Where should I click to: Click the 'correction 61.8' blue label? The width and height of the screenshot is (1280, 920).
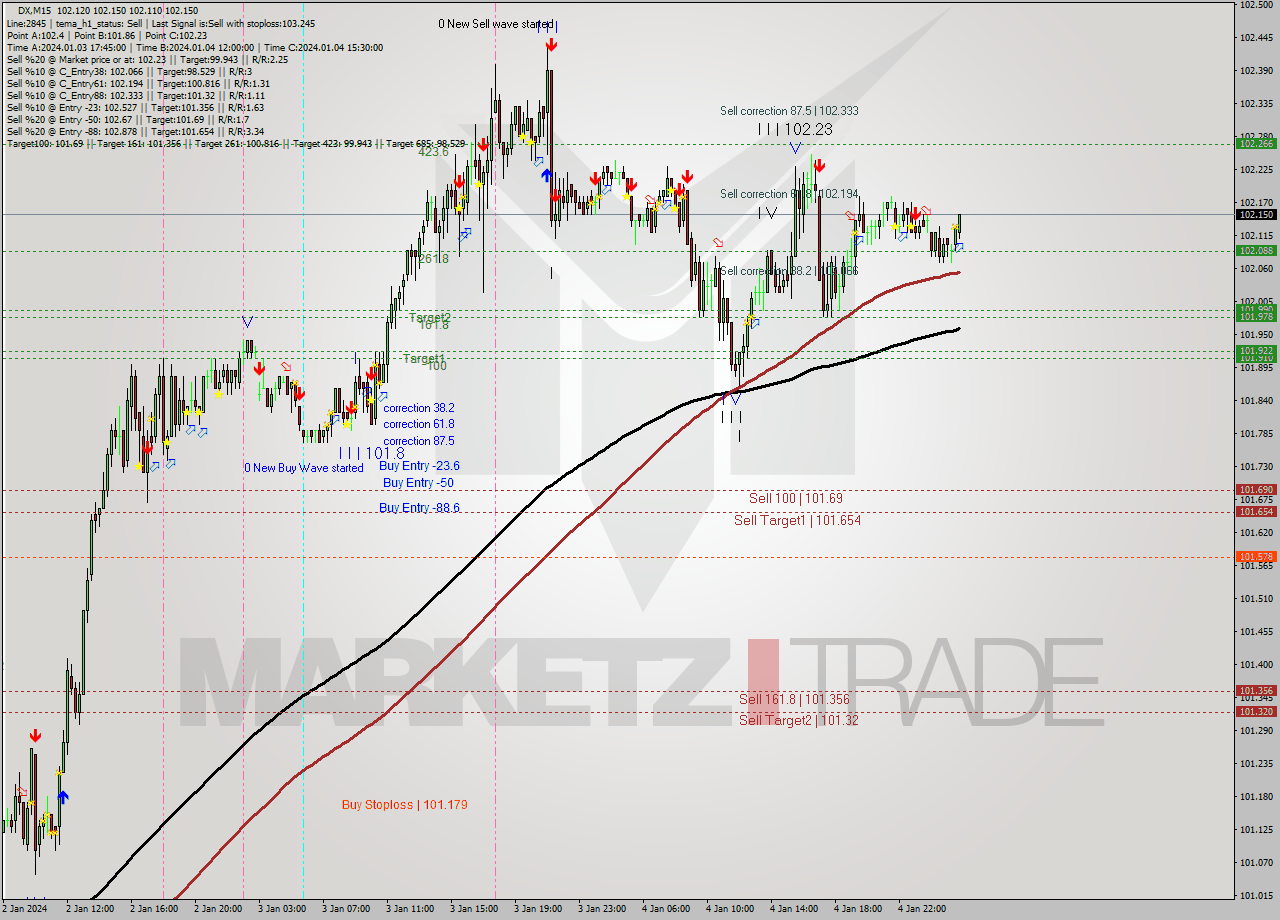(418, 424)
